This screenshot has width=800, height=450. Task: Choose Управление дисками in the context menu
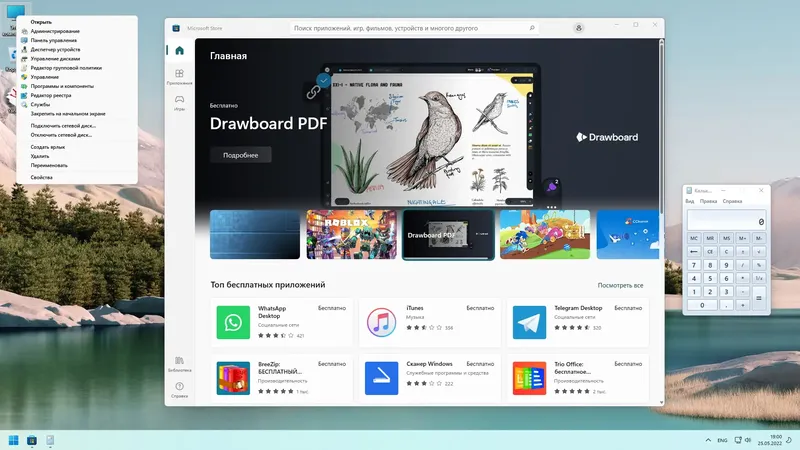[55, 59]
